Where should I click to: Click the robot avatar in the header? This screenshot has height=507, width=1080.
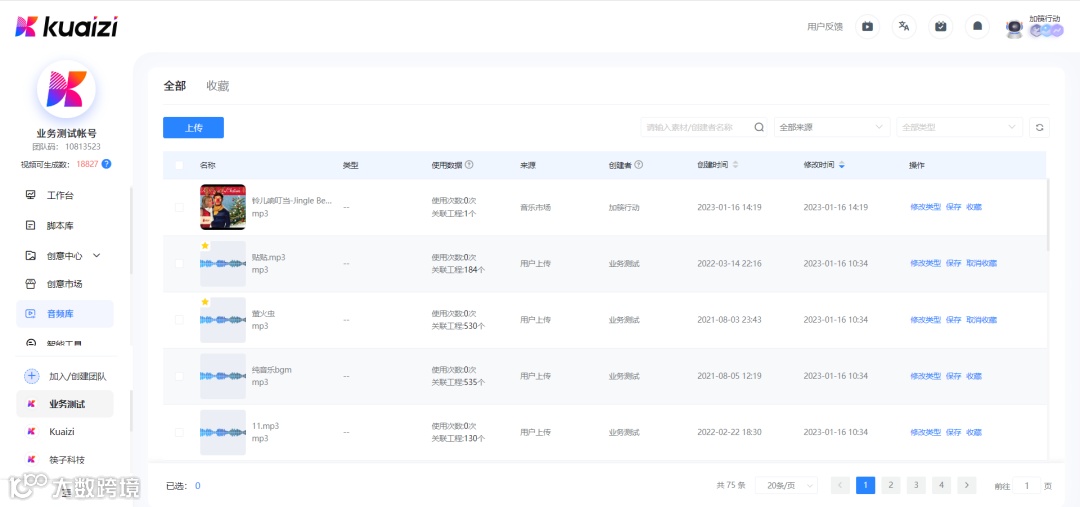[1014, 28]
